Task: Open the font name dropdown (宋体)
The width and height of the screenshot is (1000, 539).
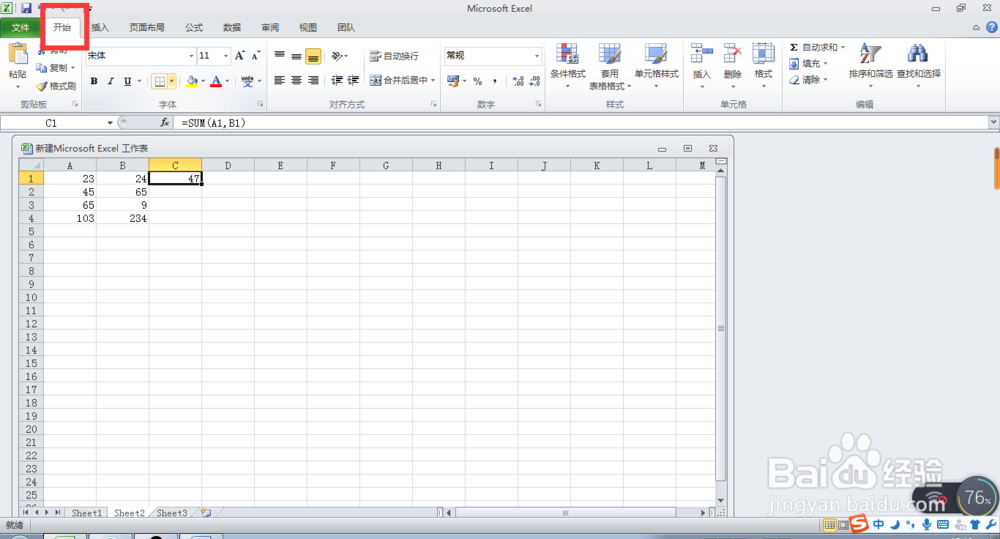Action: click(x=191, y=56)
